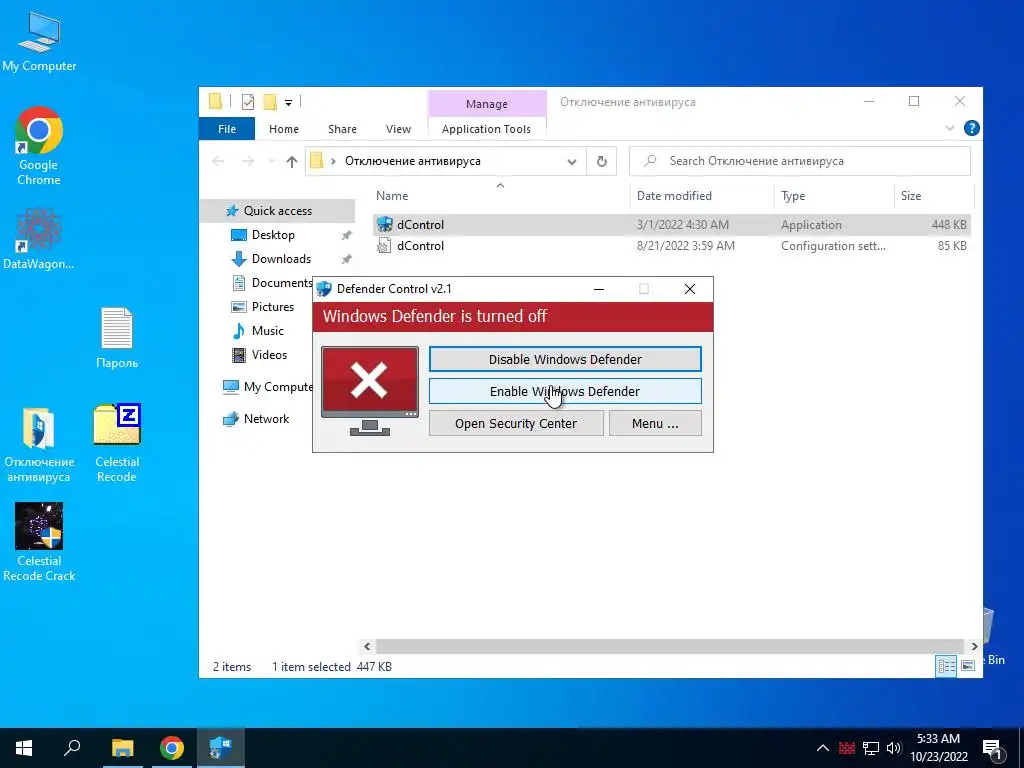Switch to the View ribbon tab
The height and width of the screenshot is (768, 1024).
point(398,129)
